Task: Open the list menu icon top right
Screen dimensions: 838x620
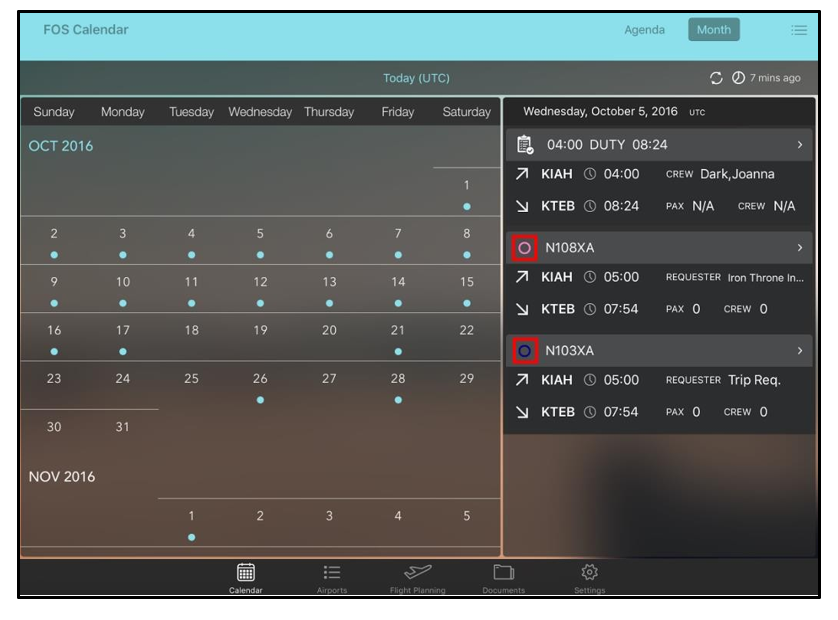Action: (x=799, y=30)
